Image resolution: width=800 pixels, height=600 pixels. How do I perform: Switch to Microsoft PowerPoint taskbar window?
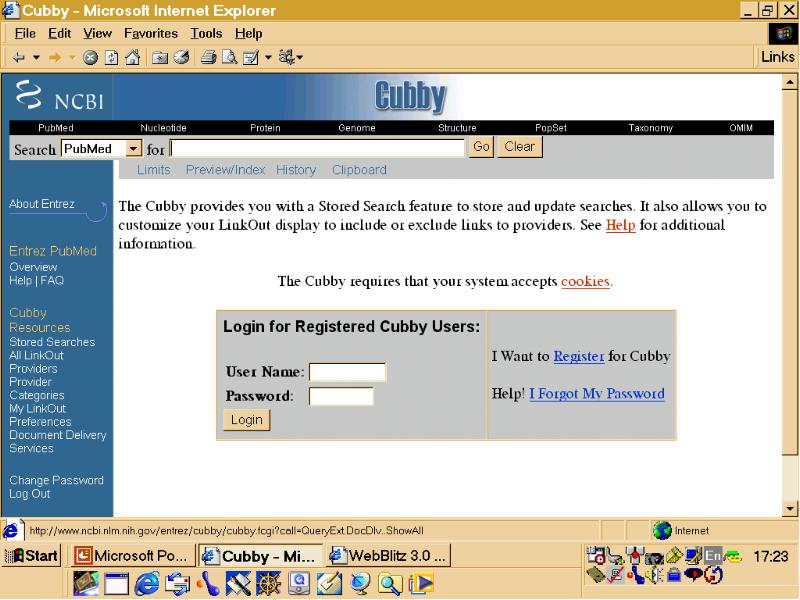point(132,556)
